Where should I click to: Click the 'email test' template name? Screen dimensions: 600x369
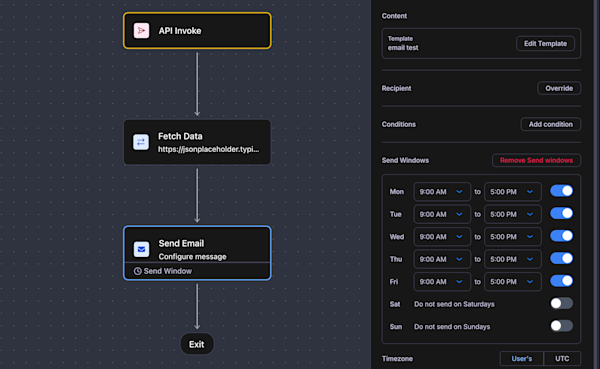(403, 48)
